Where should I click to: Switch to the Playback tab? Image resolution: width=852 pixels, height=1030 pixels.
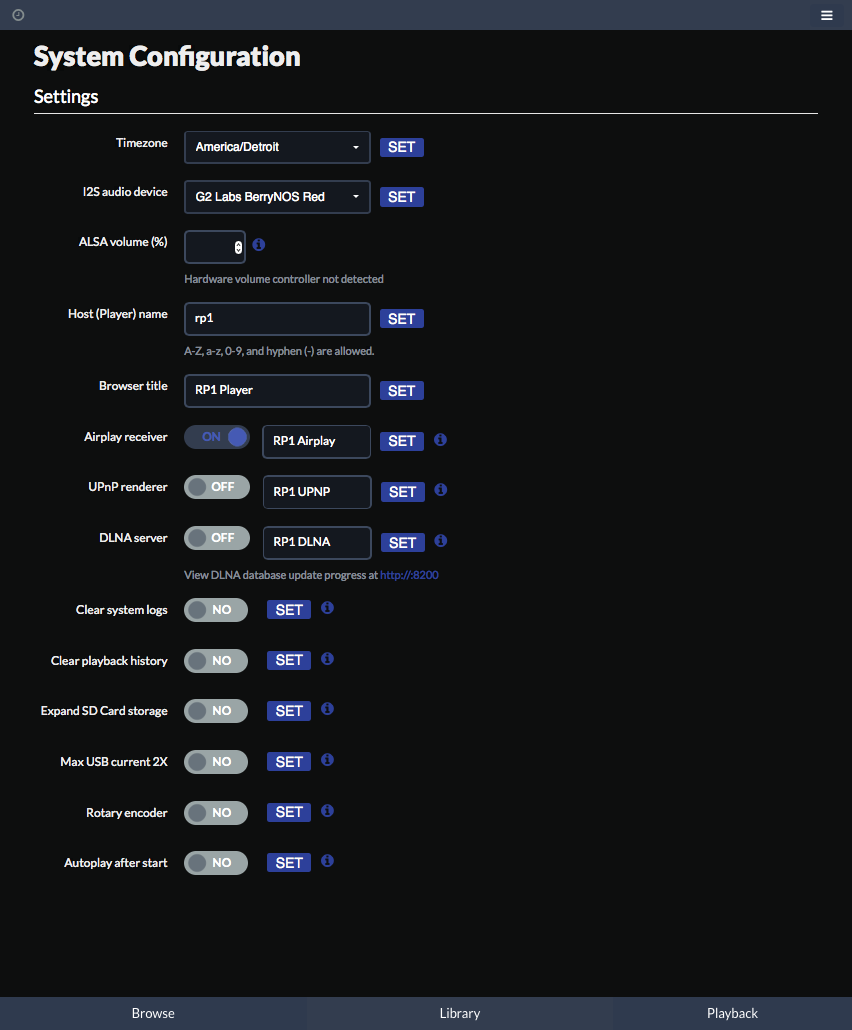coord(732,1013)
